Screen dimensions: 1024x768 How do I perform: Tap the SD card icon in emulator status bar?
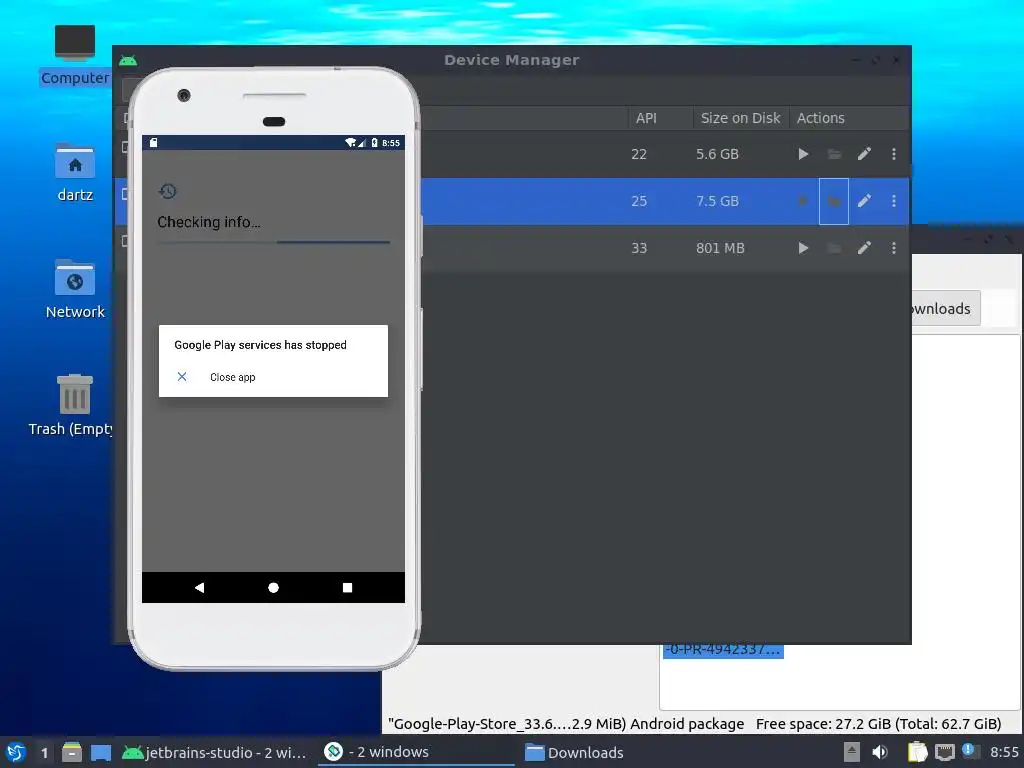tap(153, 142)
